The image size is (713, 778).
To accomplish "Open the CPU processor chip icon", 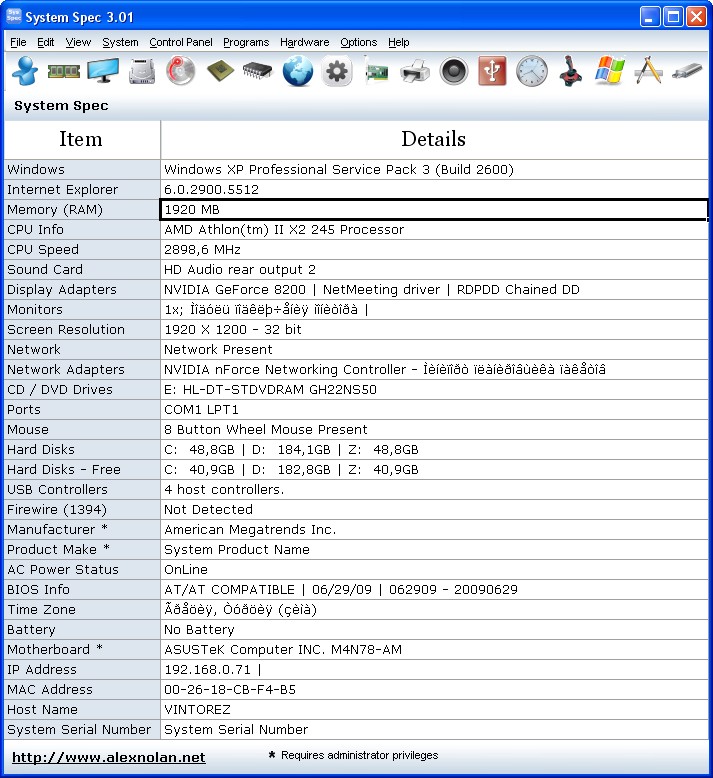I will tap(220, 71).
